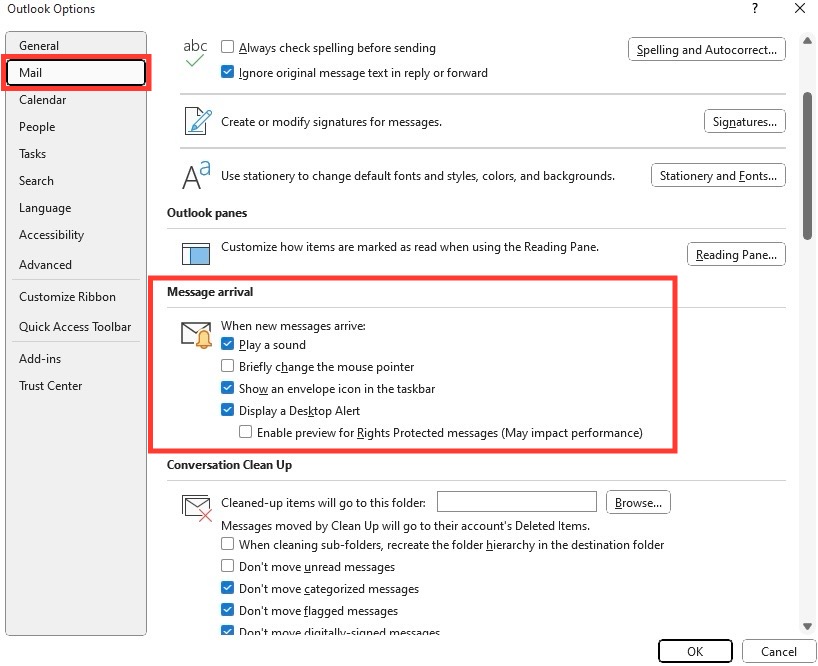Uncheck Show an envelope icon in taskbar
This screenshot has width=818, height=666.
pos(227,388)
